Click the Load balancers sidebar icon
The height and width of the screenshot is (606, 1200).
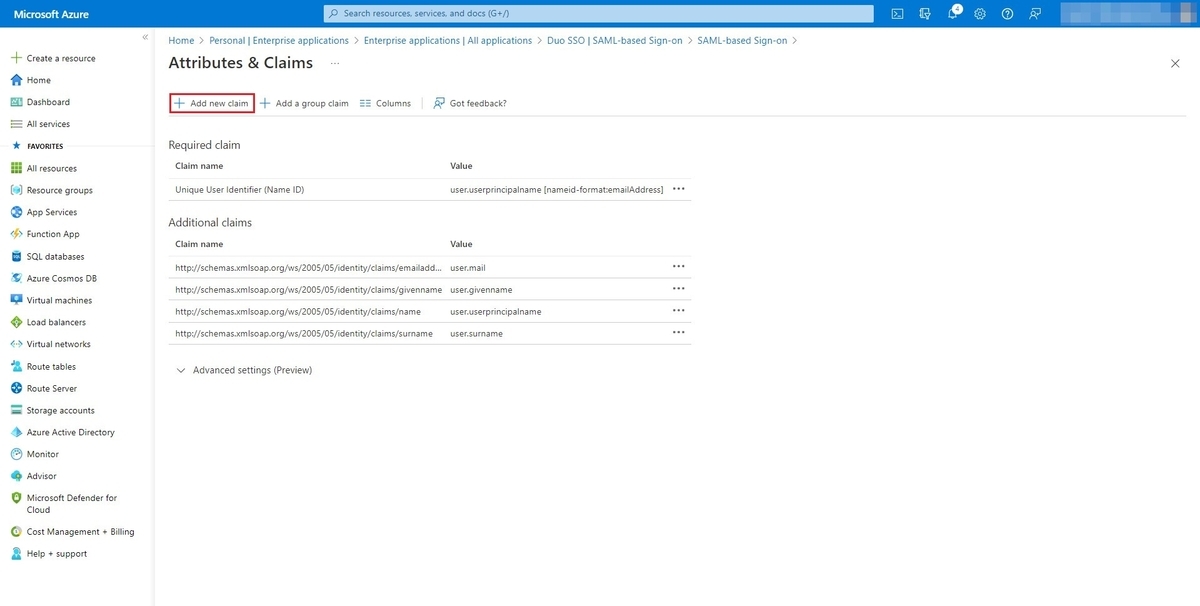(16, 322)
